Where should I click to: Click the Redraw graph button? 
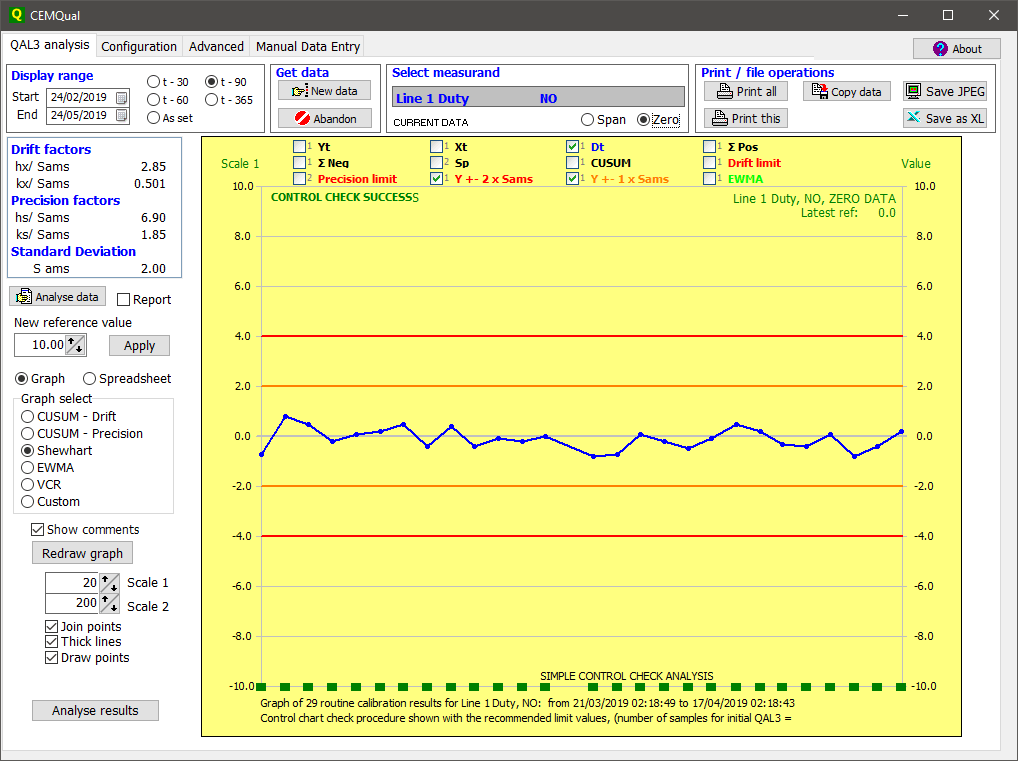click(x=82, y=553)
